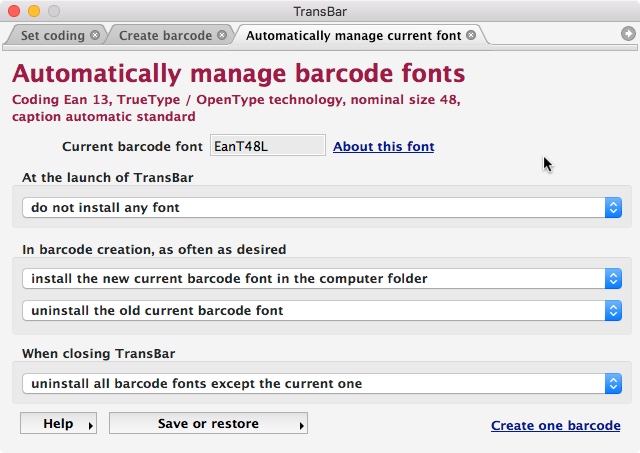Close the Create barcode tab
The image size is (640, 453).
(222, 35)
